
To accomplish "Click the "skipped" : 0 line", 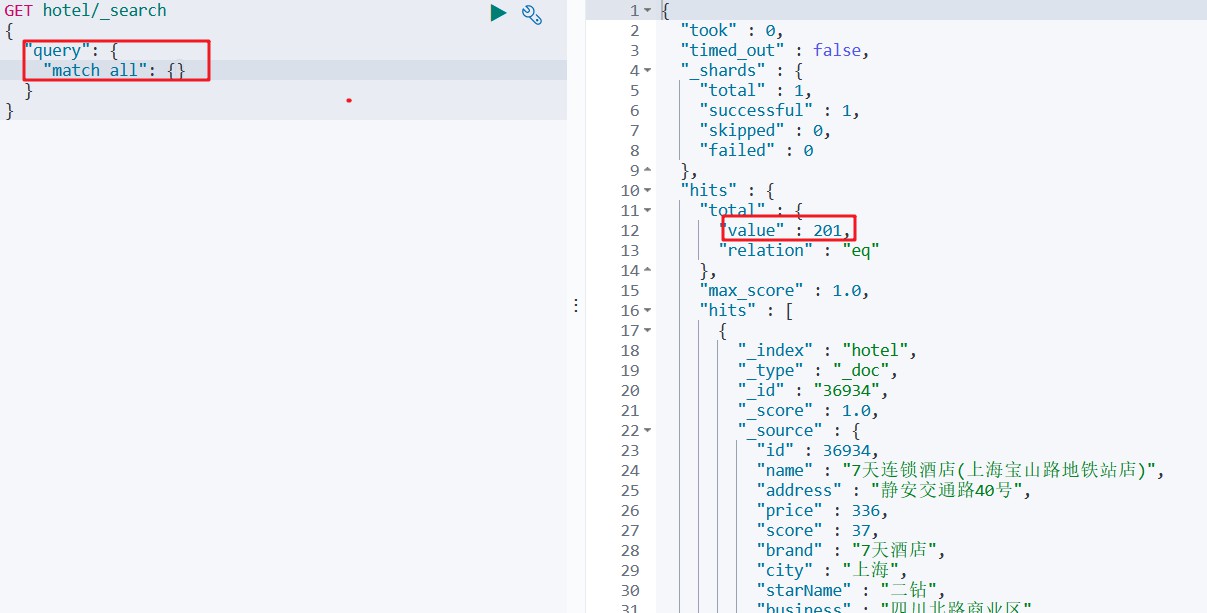I will pyautogui.click(x=765, y=130).
